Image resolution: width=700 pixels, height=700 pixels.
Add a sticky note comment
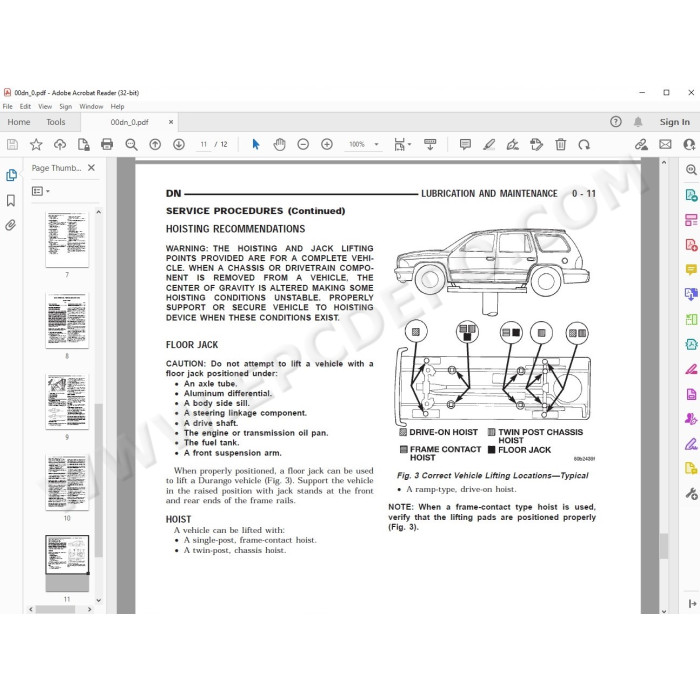(x=465, y=144)
